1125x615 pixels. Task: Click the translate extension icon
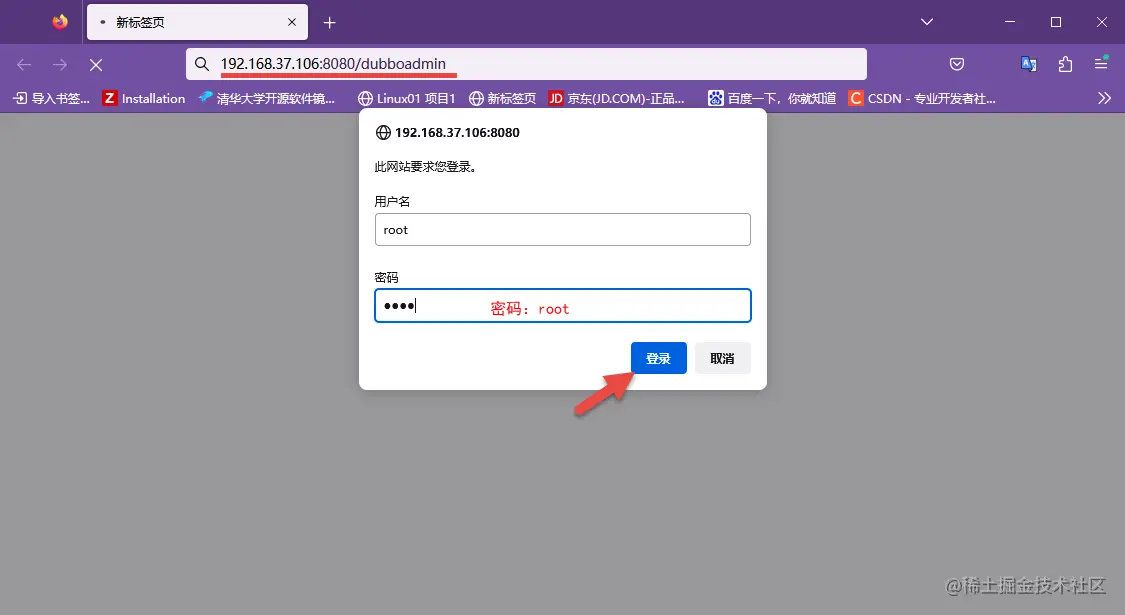point(1029,64)
